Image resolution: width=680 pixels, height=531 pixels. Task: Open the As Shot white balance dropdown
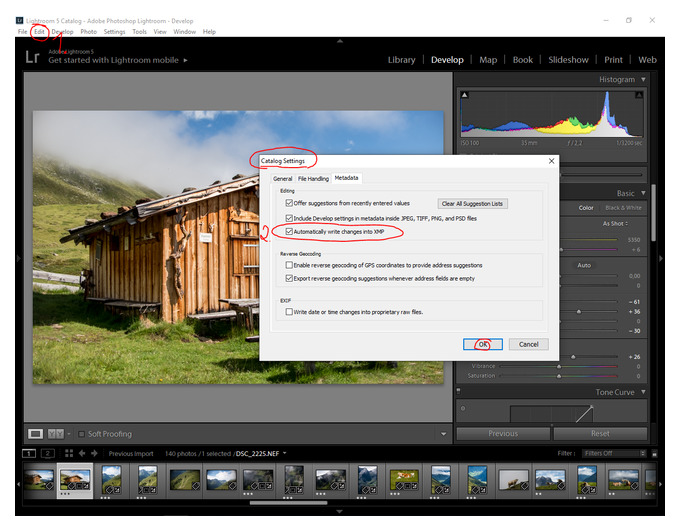click(615, 223)
